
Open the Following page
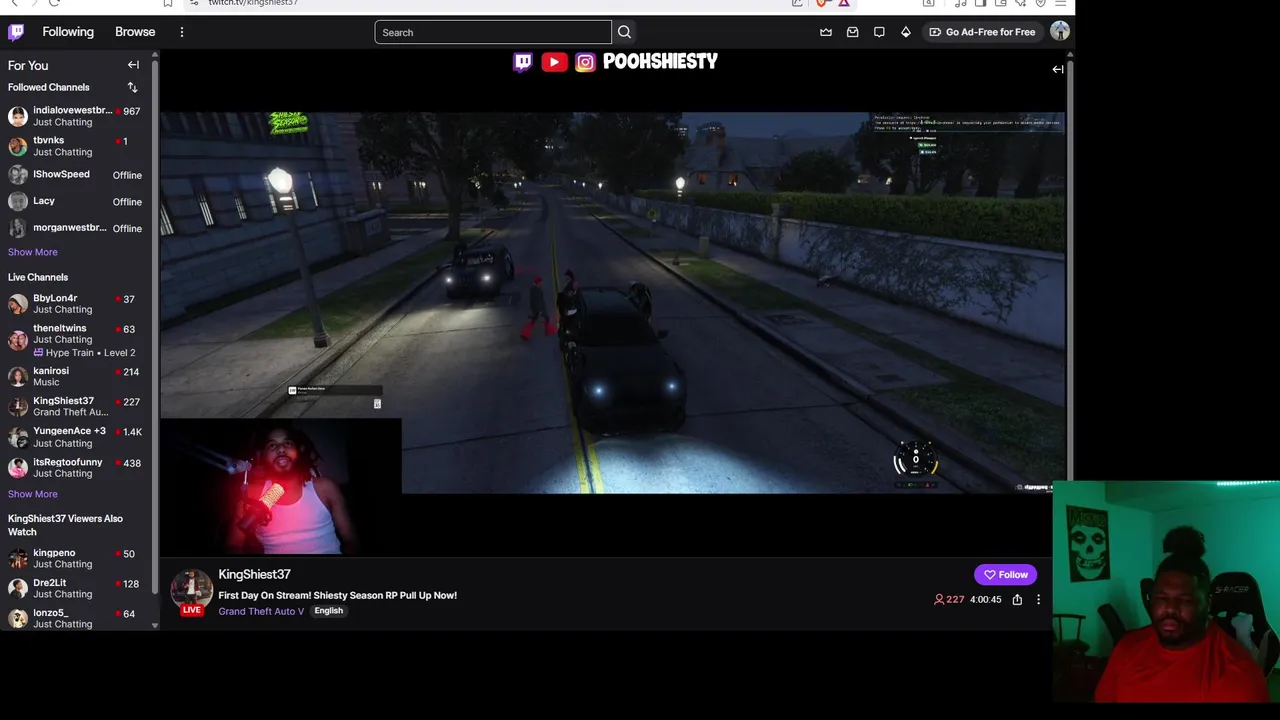(x=68, y=32)
